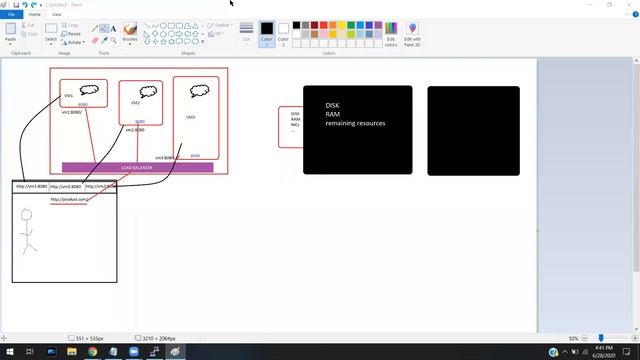
Task: Pick the yellow color swatch
Action: [342, 25]
